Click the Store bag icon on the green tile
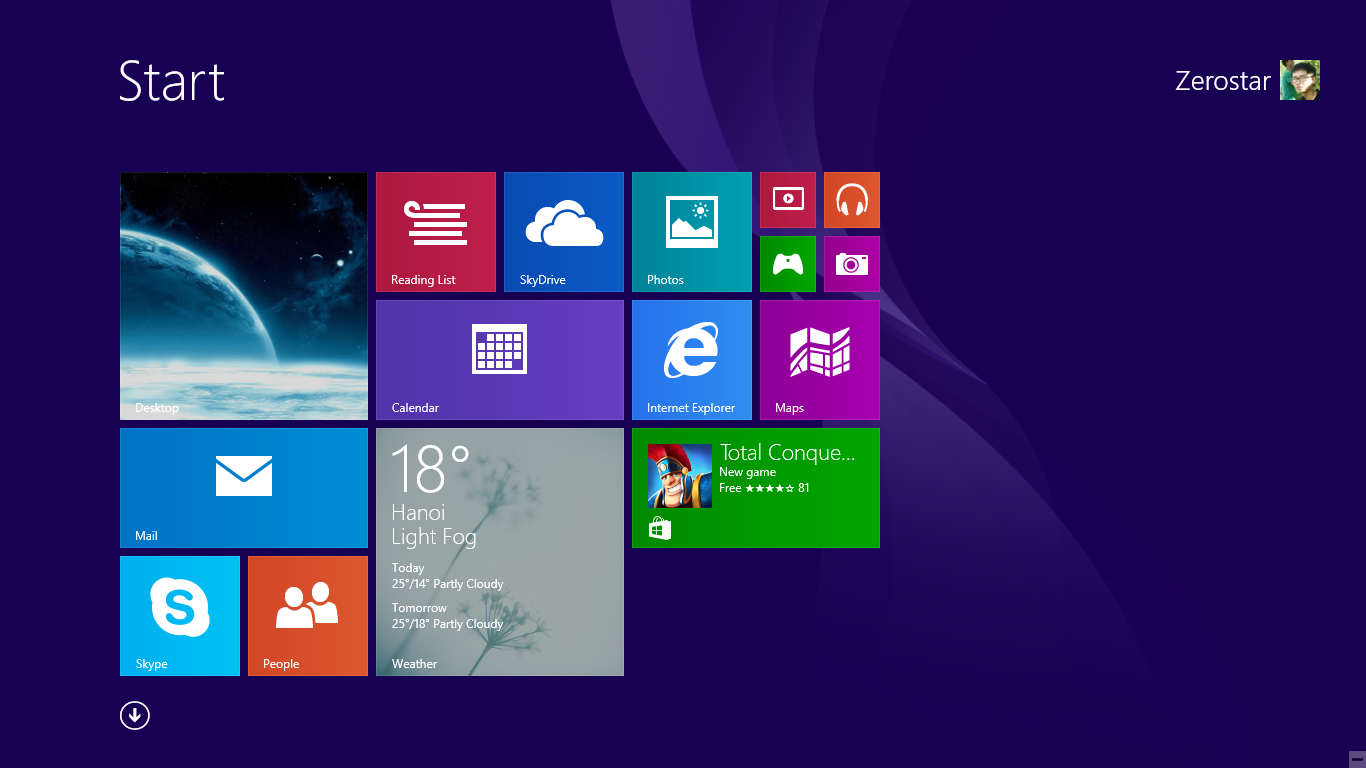This screenshot has width=1366, height=768. [x=660, y=528]
